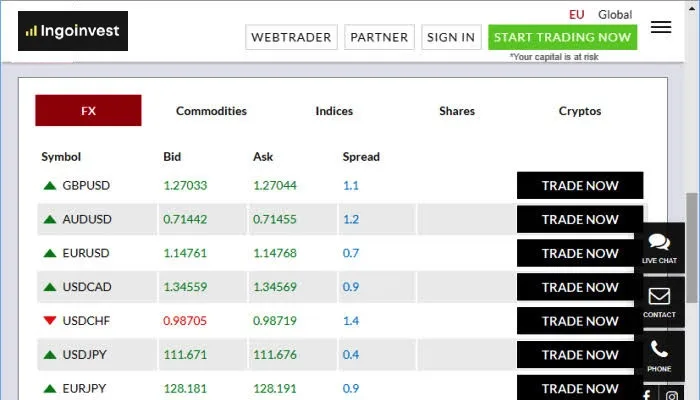Viewport: 700px width, 400px height.
Task: Click START TRADING NOW button
Action: 562,37
